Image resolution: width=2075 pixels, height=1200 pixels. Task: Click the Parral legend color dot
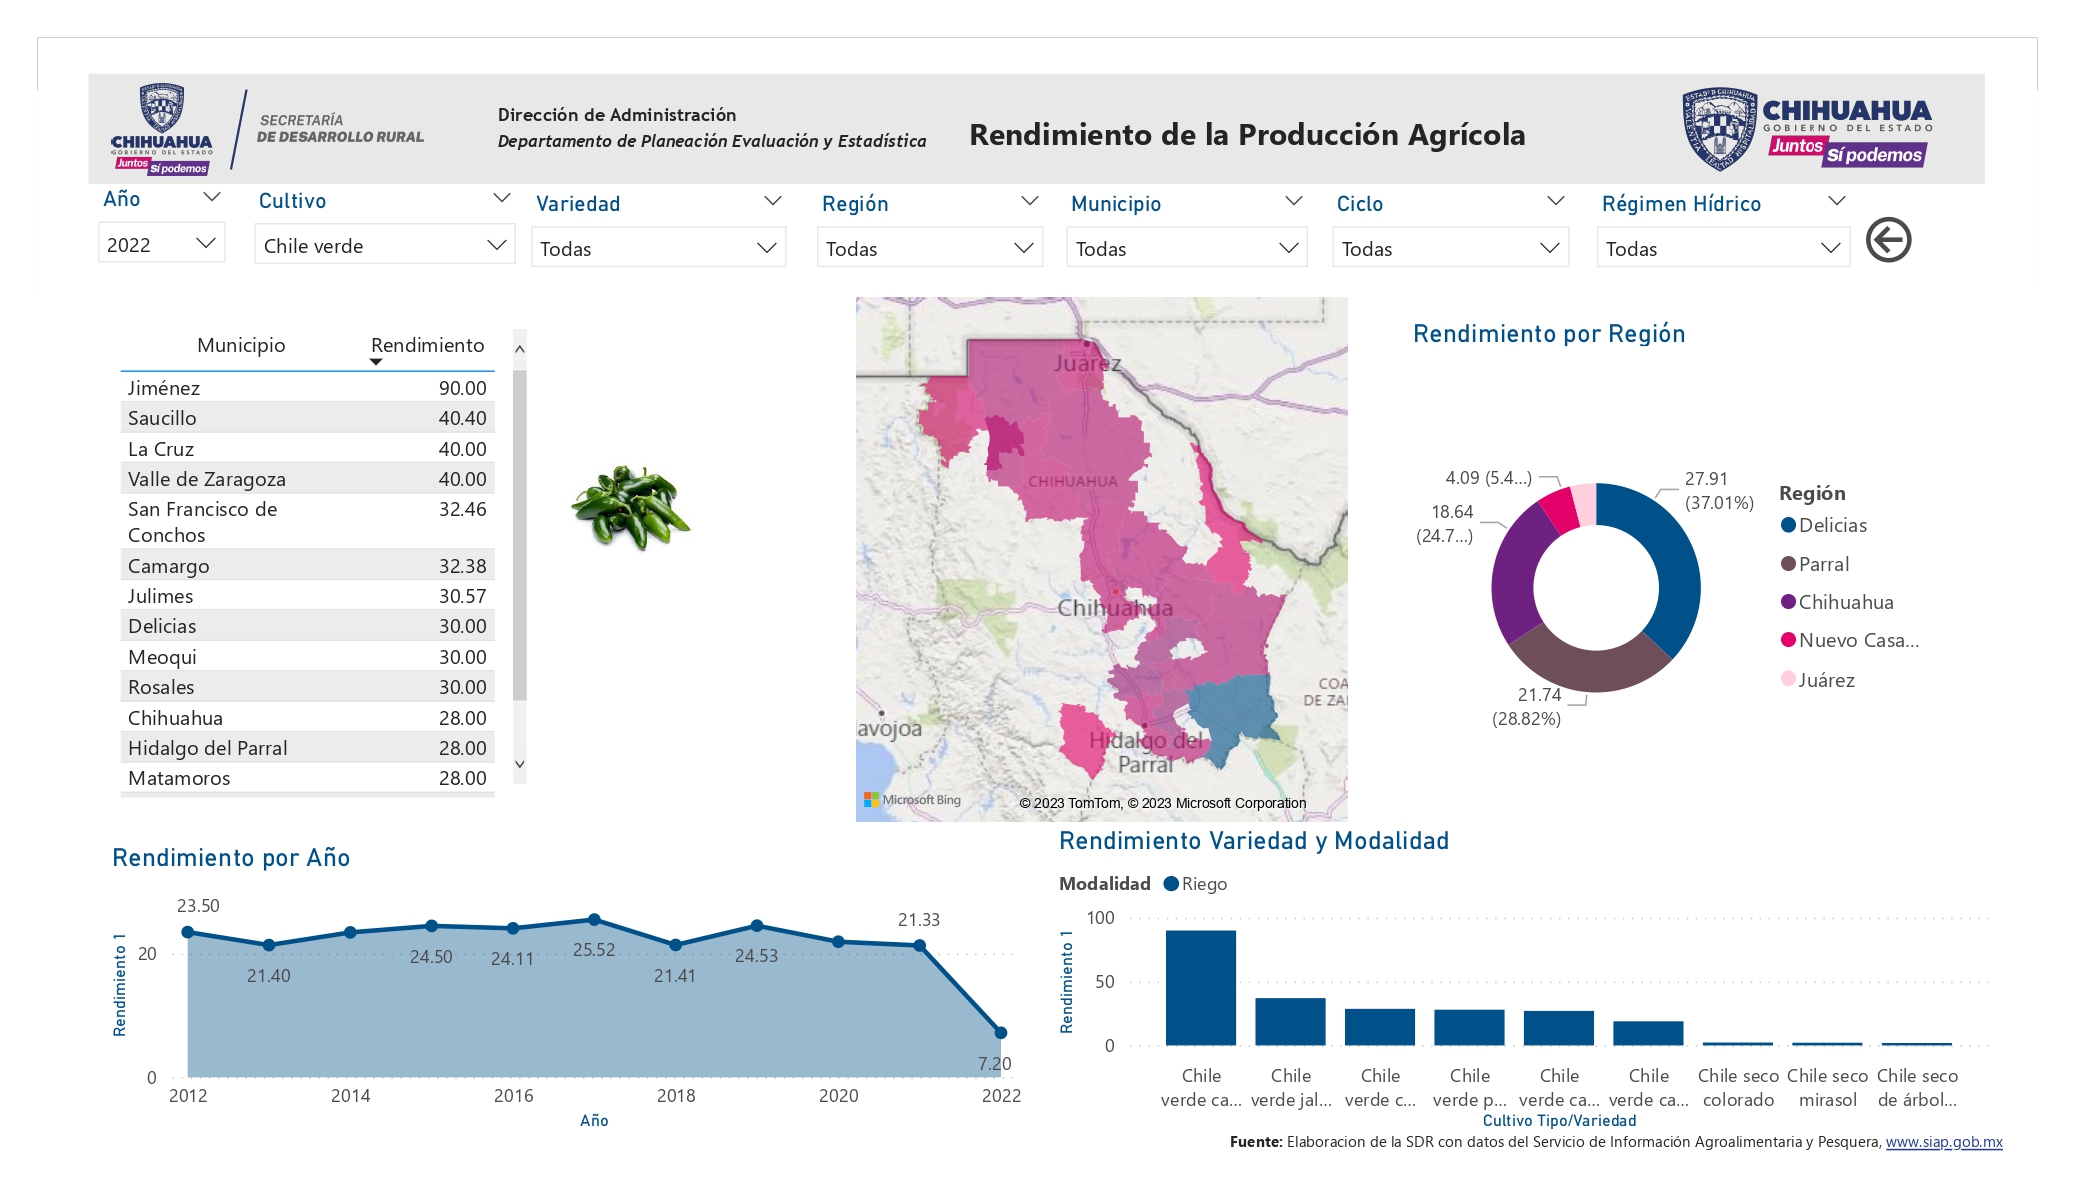click(1788, 564)
